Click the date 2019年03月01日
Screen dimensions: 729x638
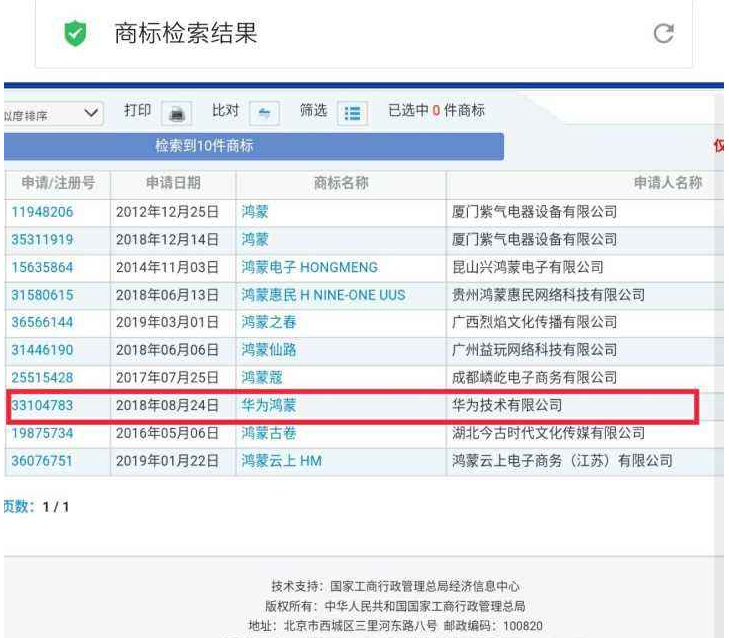click(x=167, y=322)
